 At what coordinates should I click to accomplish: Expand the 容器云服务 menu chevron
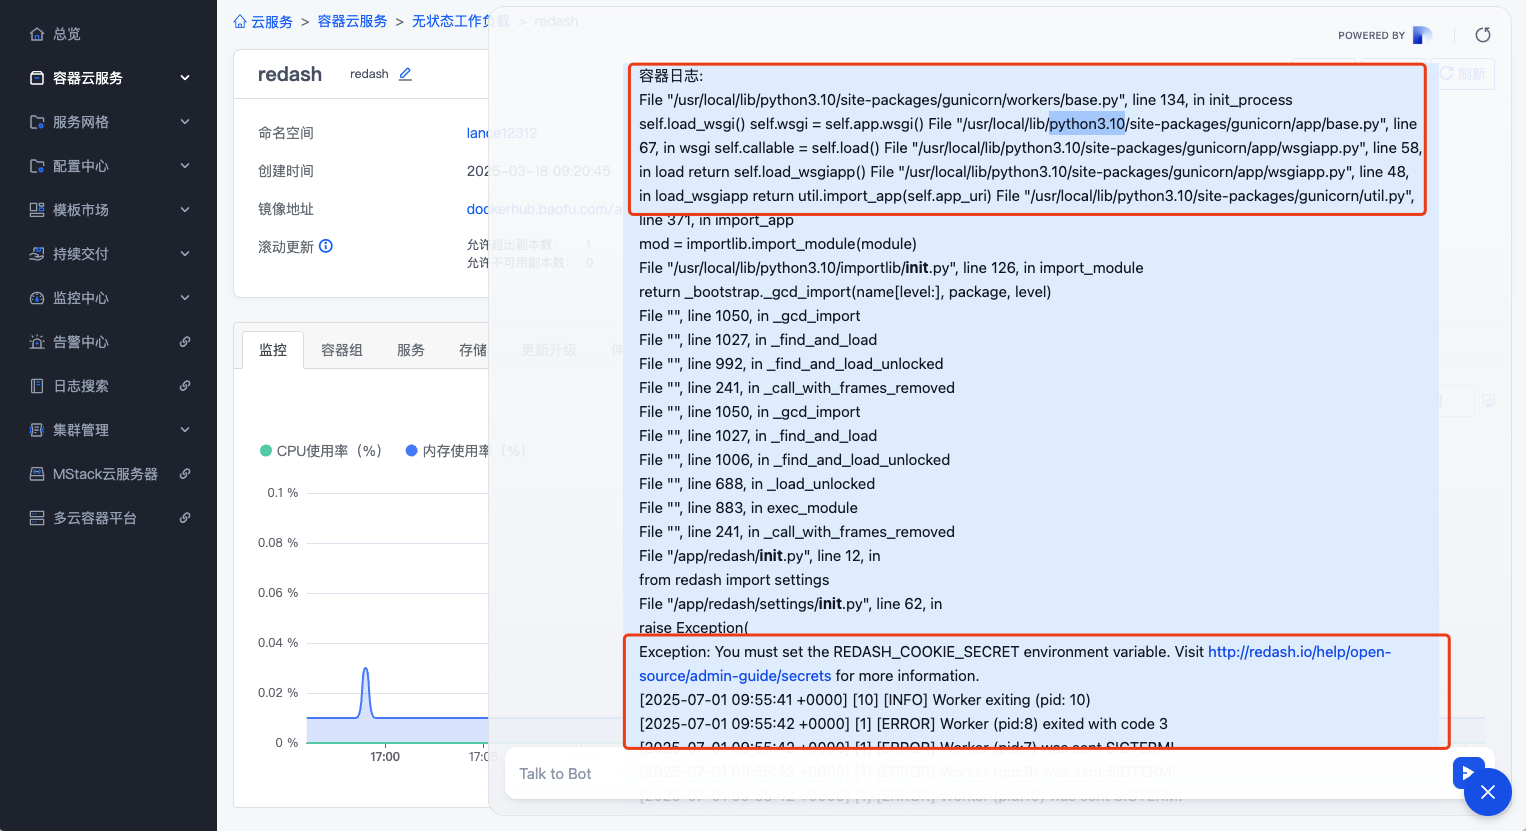[x=185, y=78]
